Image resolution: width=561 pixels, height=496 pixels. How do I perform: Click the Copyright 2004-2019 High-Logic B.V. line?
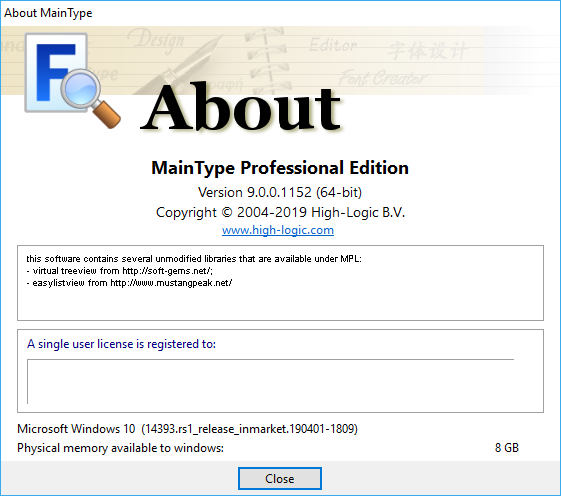280,213
